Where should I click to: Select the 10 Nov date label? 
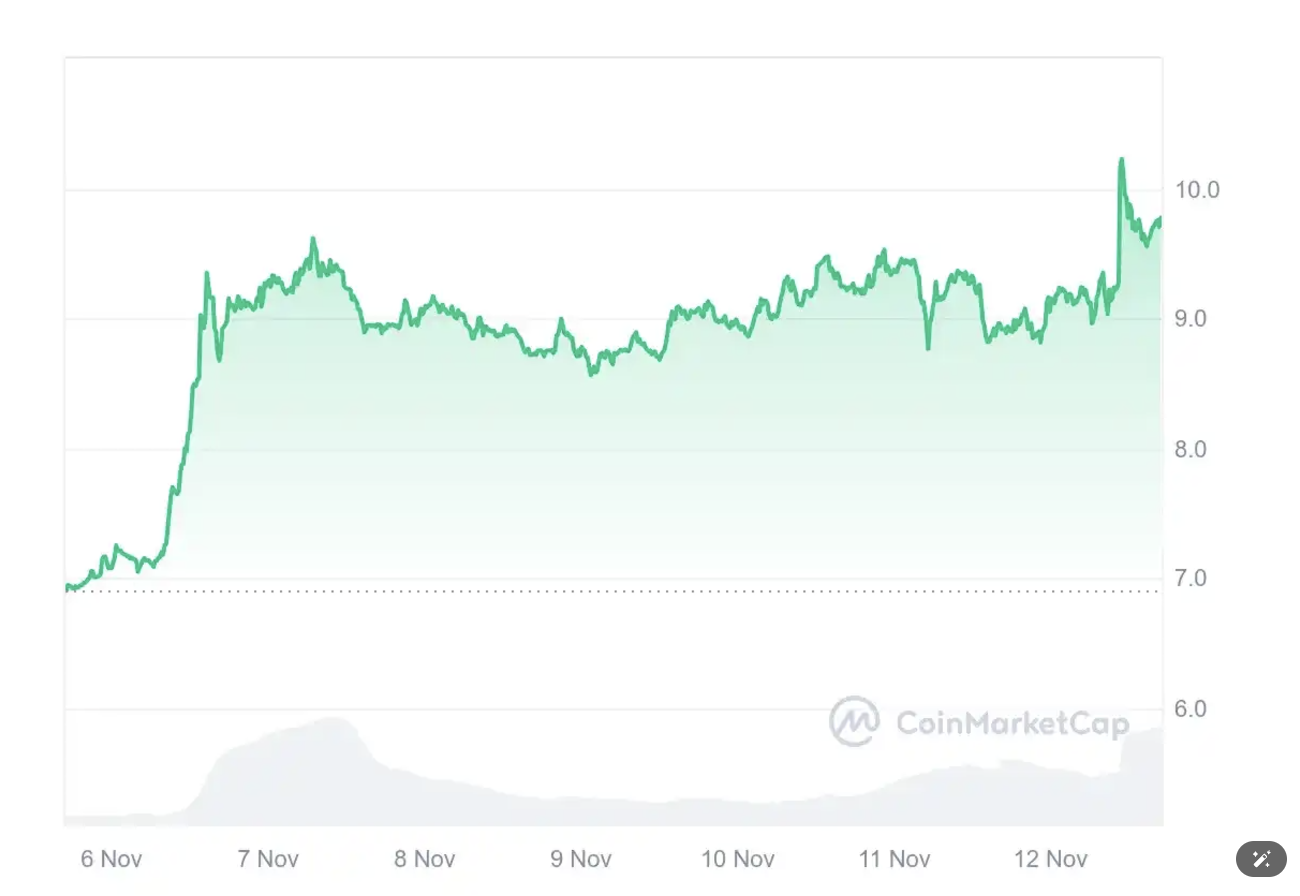pyautogui.click(x=737, y=859)
